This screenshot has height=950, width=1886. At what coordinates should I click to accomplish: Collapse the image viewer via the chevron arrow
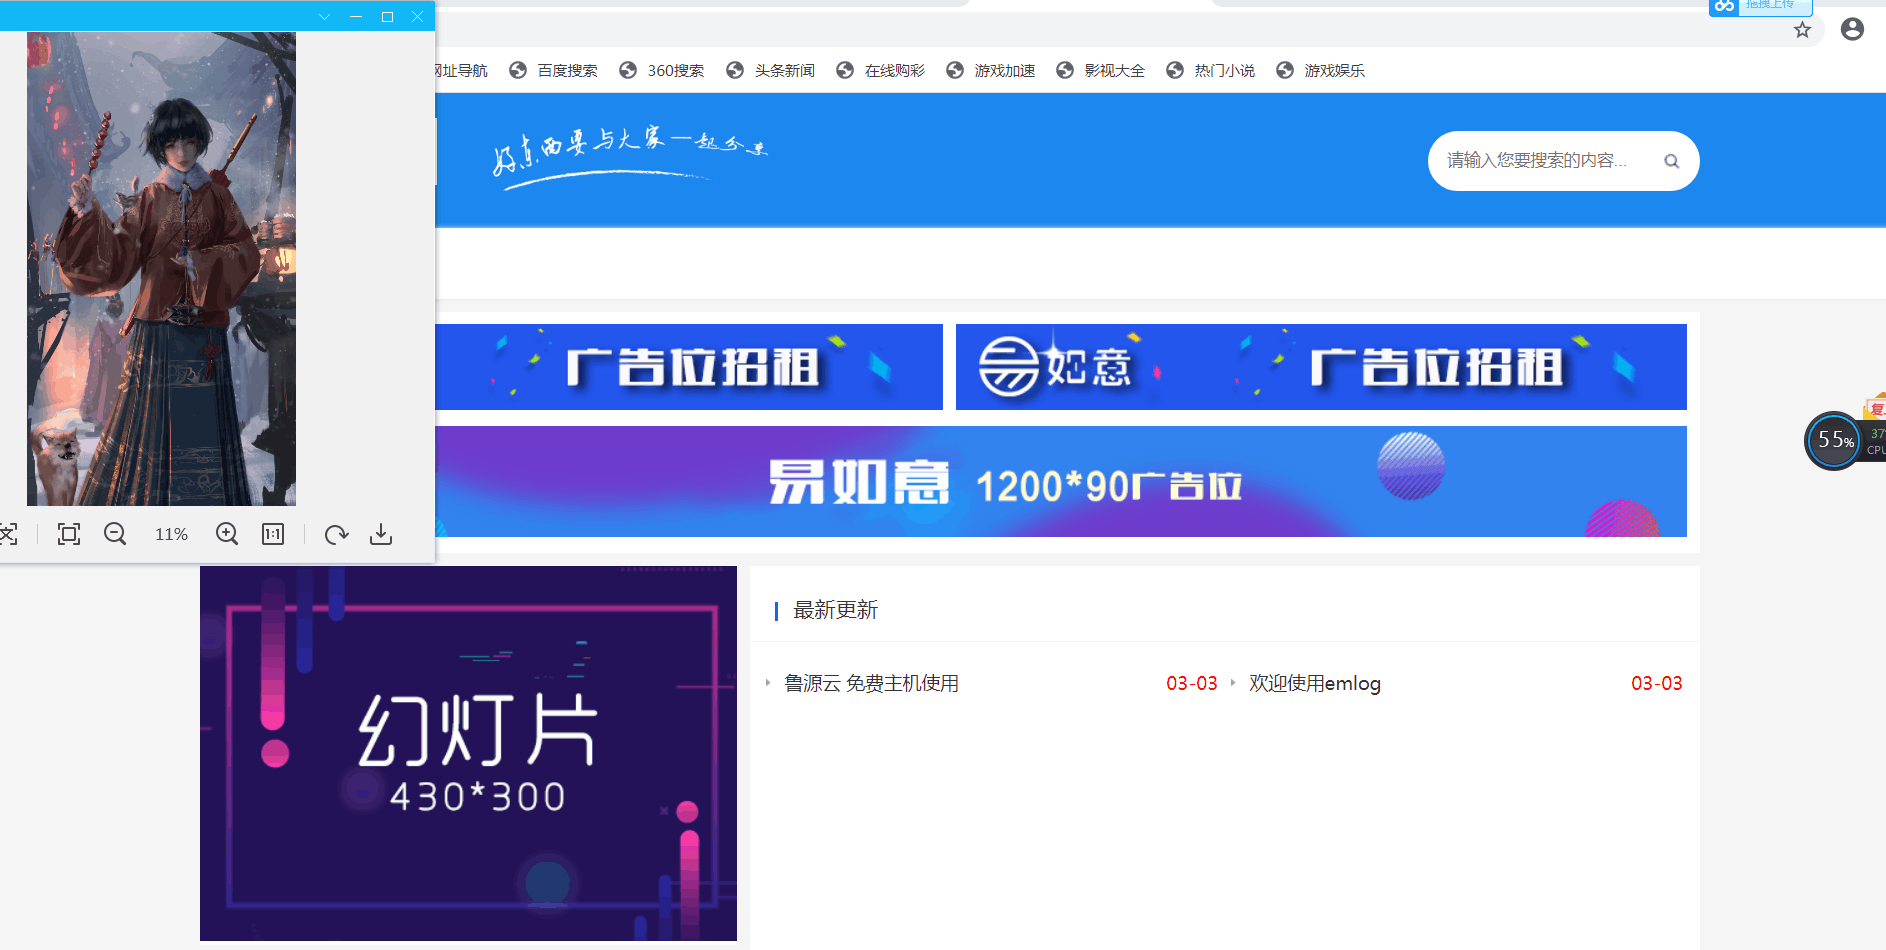pos(323,16)
